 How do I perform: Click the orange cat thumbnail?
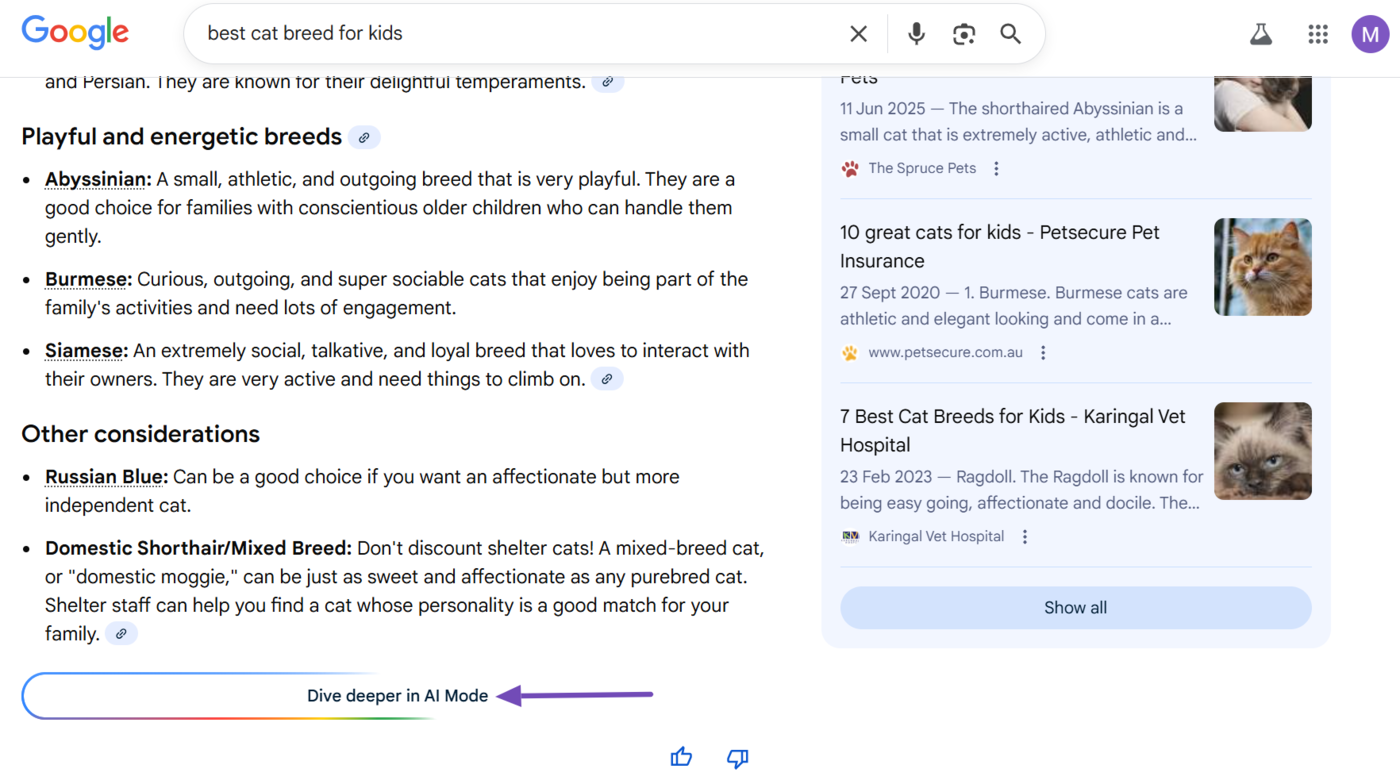pos(1262,267)
